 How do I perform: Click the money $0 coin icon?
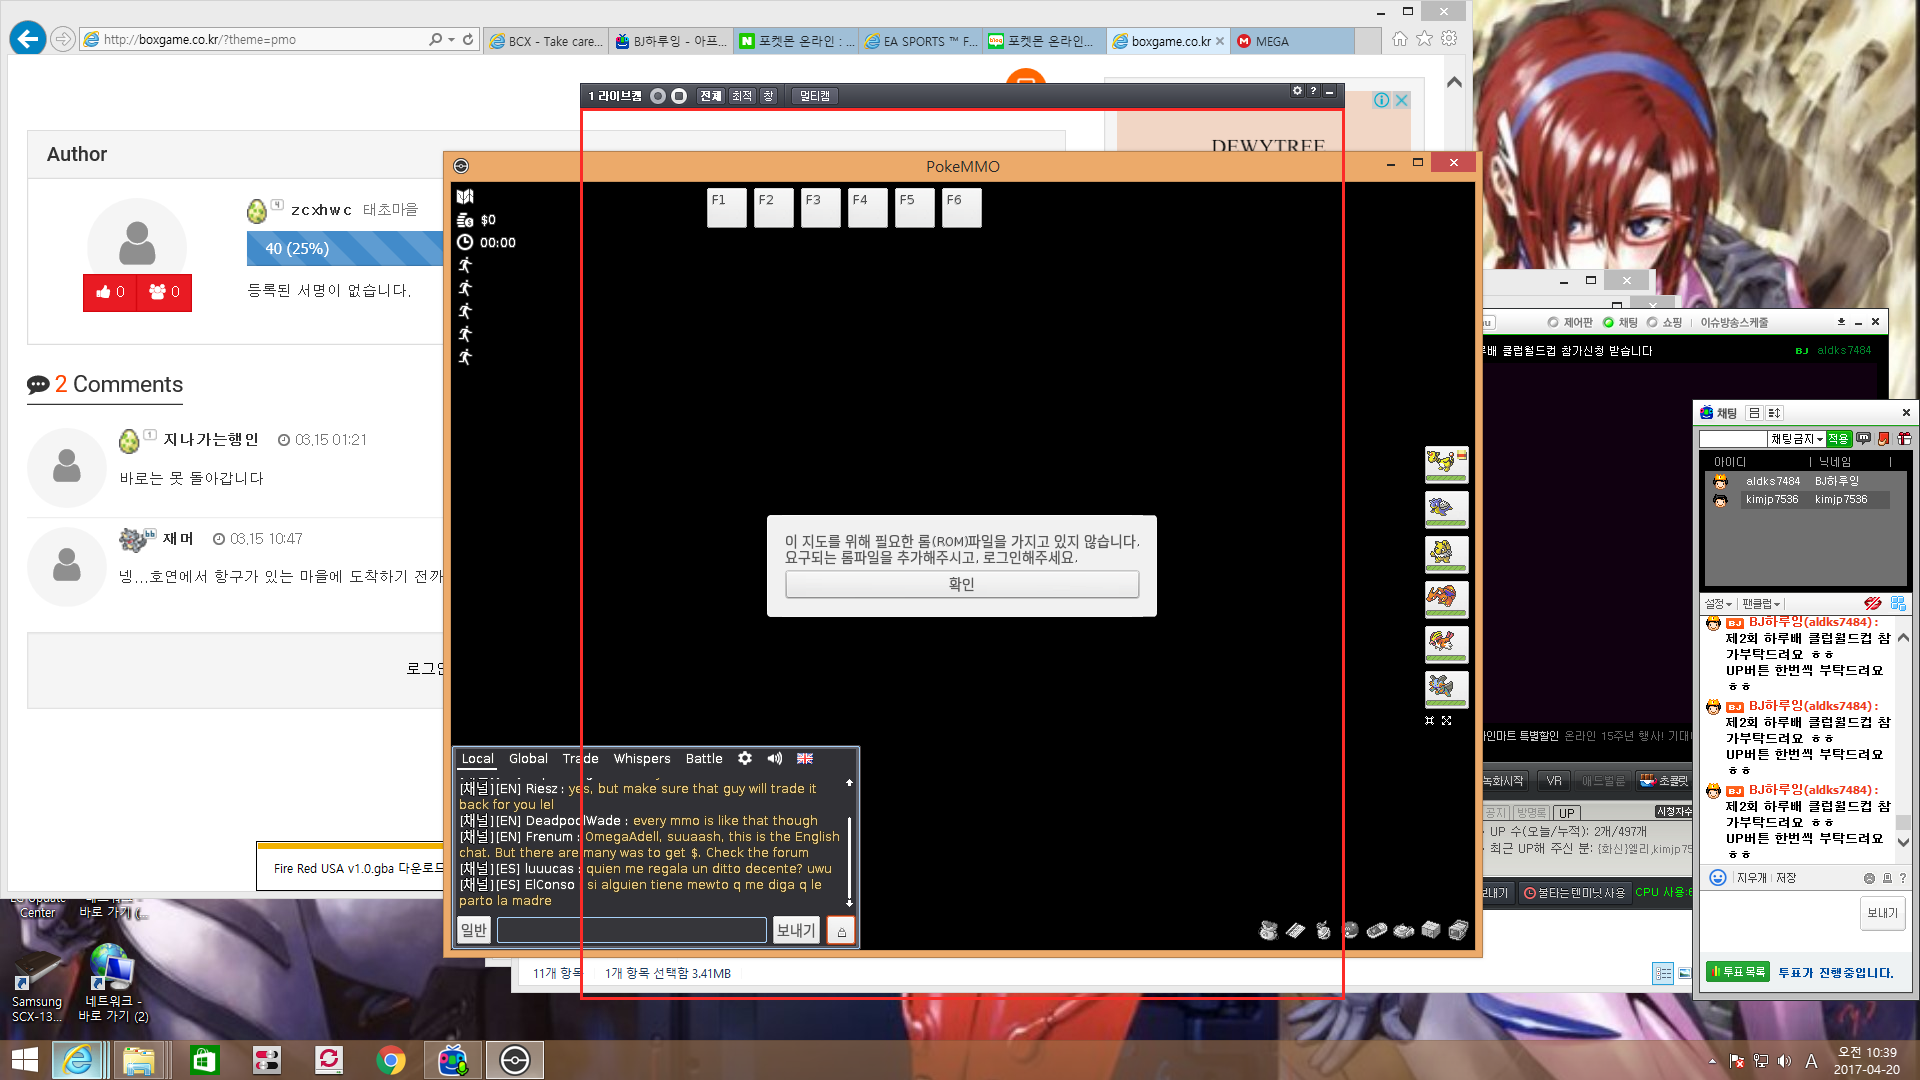(465, 220)
